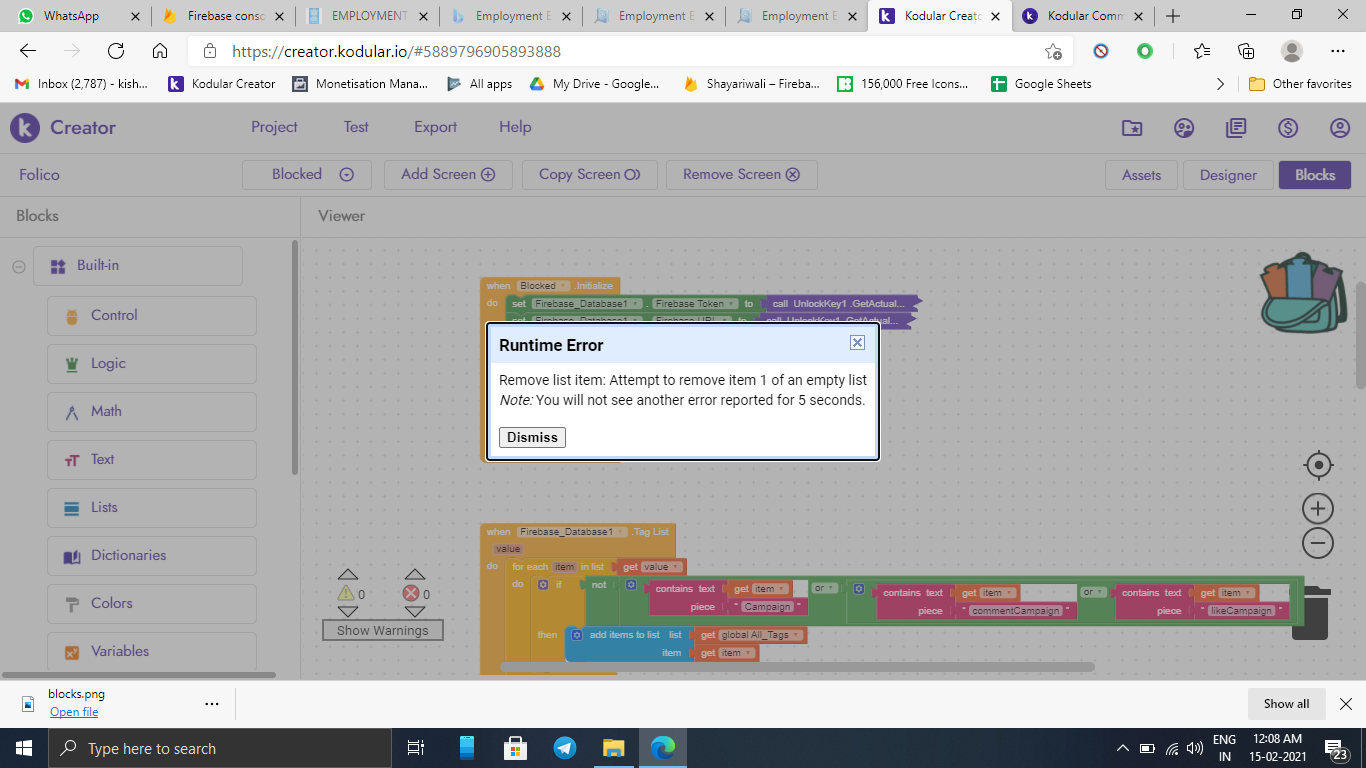The width and height of the screenshot is (1366, 768).
Task: Open the theme palette icon in header
Action: tap(1184, 128)
